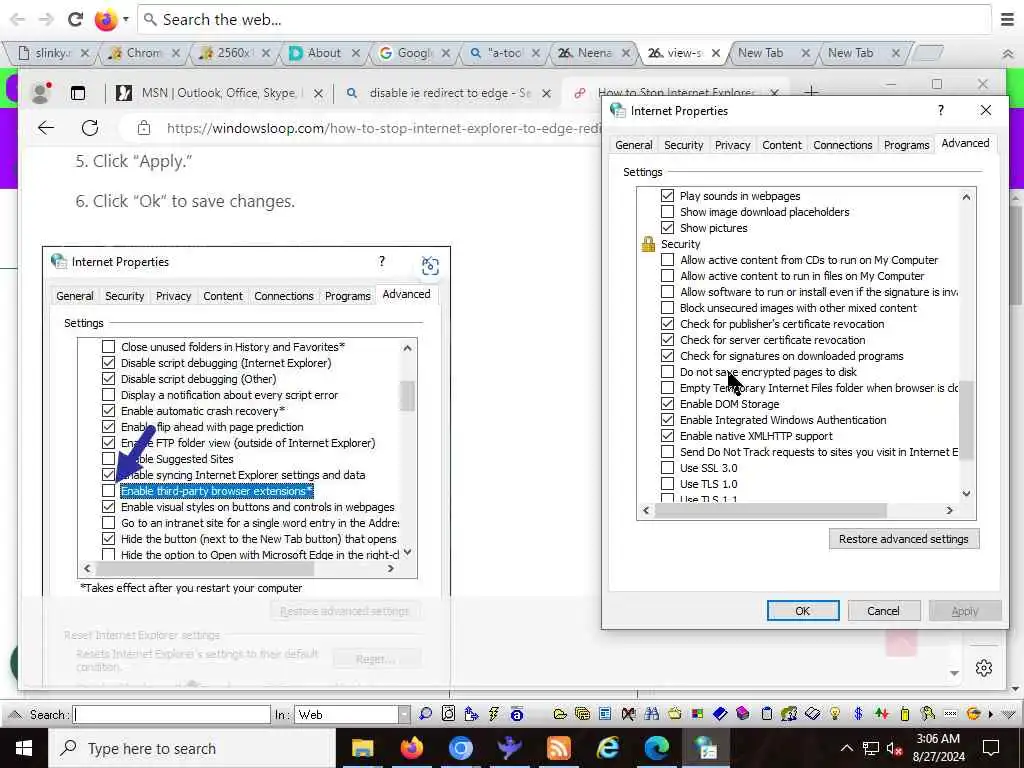Open the profile avatar icon in the Edge window
The height and width of the screenshot is (768, 1024).
tap(41, 93)
